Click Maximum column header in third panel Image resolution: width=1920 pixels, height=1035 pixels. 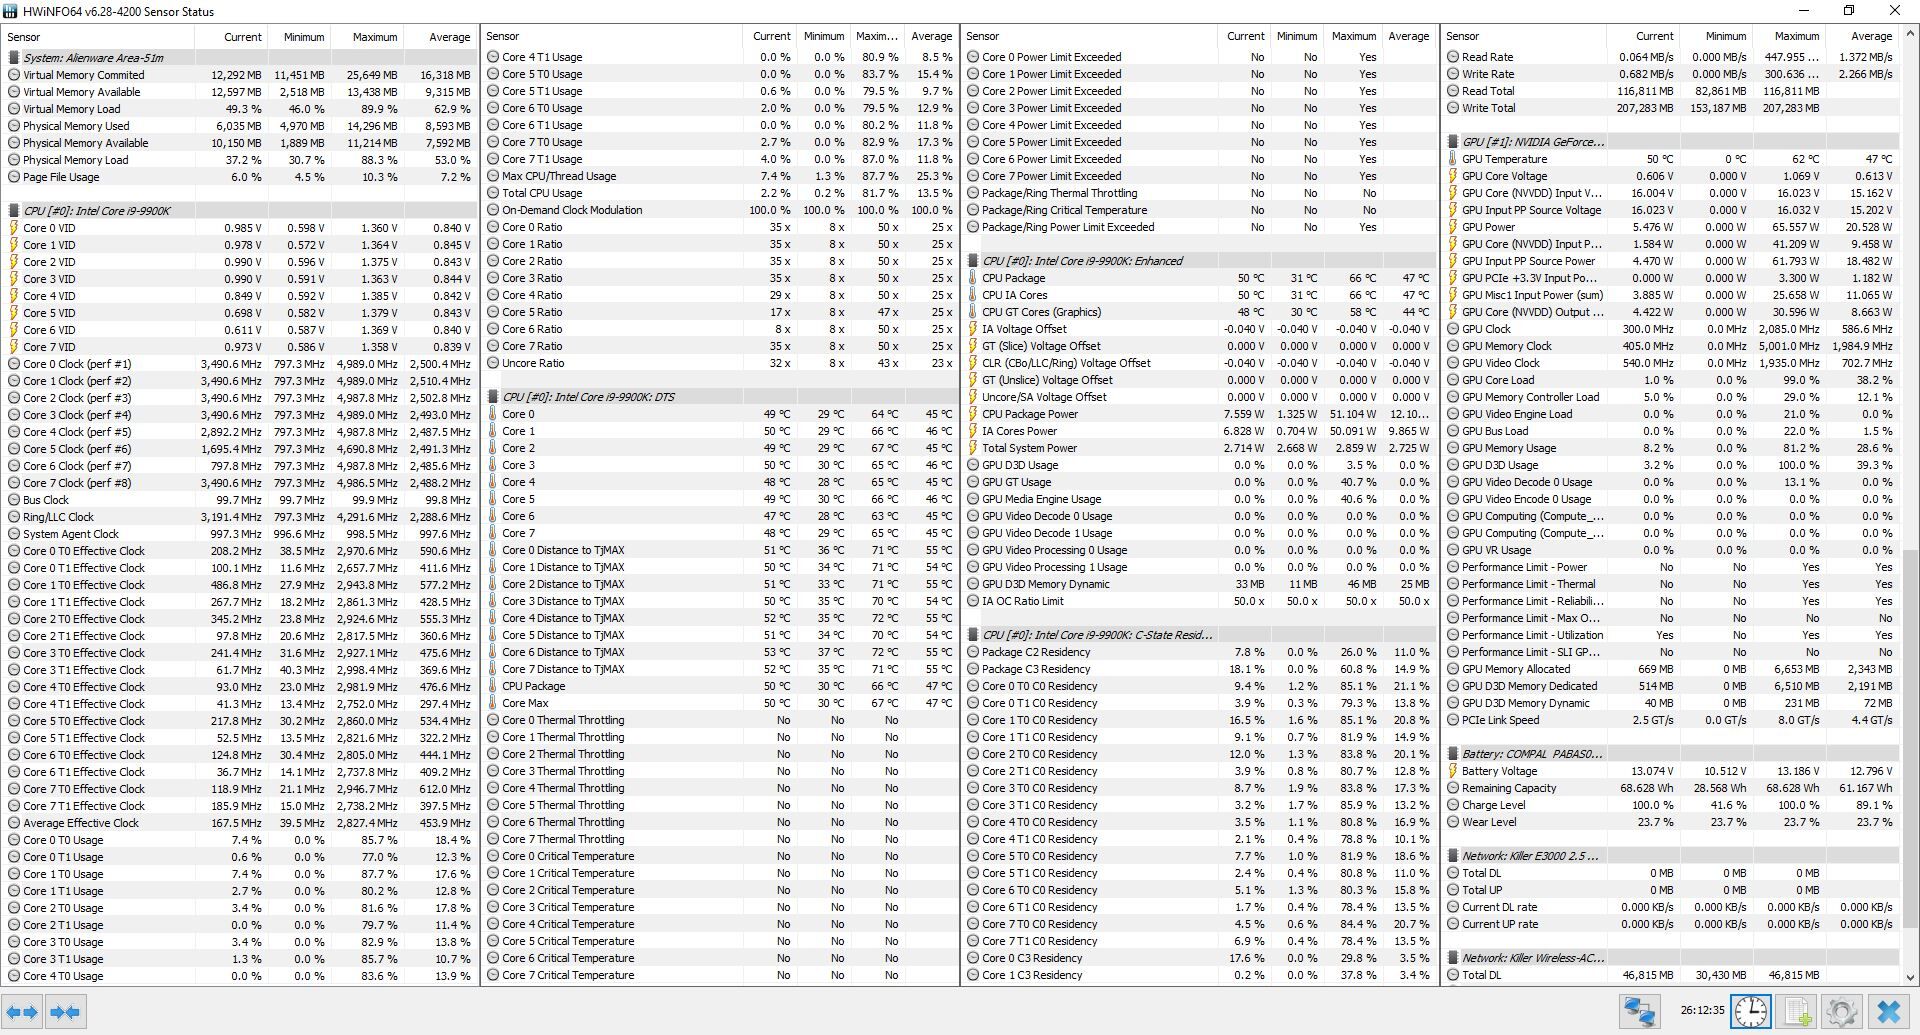pyautogui.click(x=1352, y=36)
